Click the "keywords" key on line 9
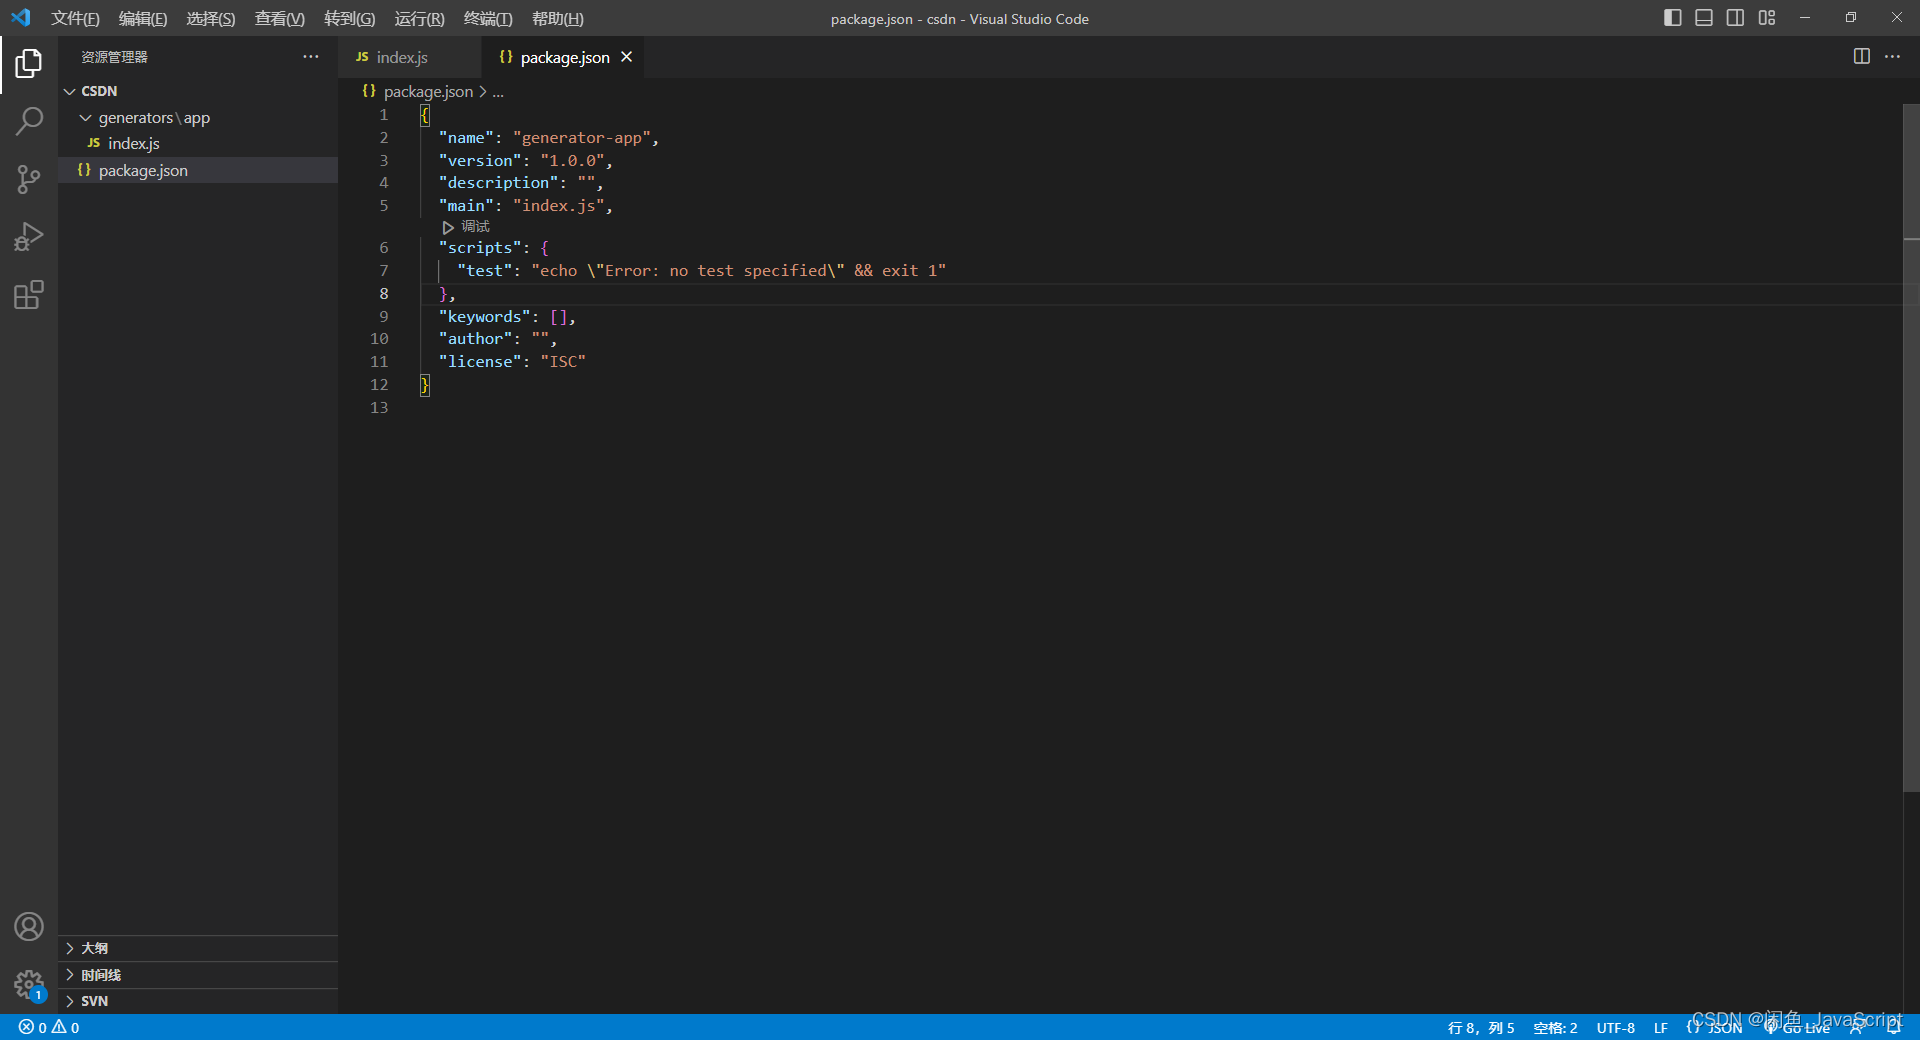The width and height of the screenshot is (1920, 1040). pos(485,317)
